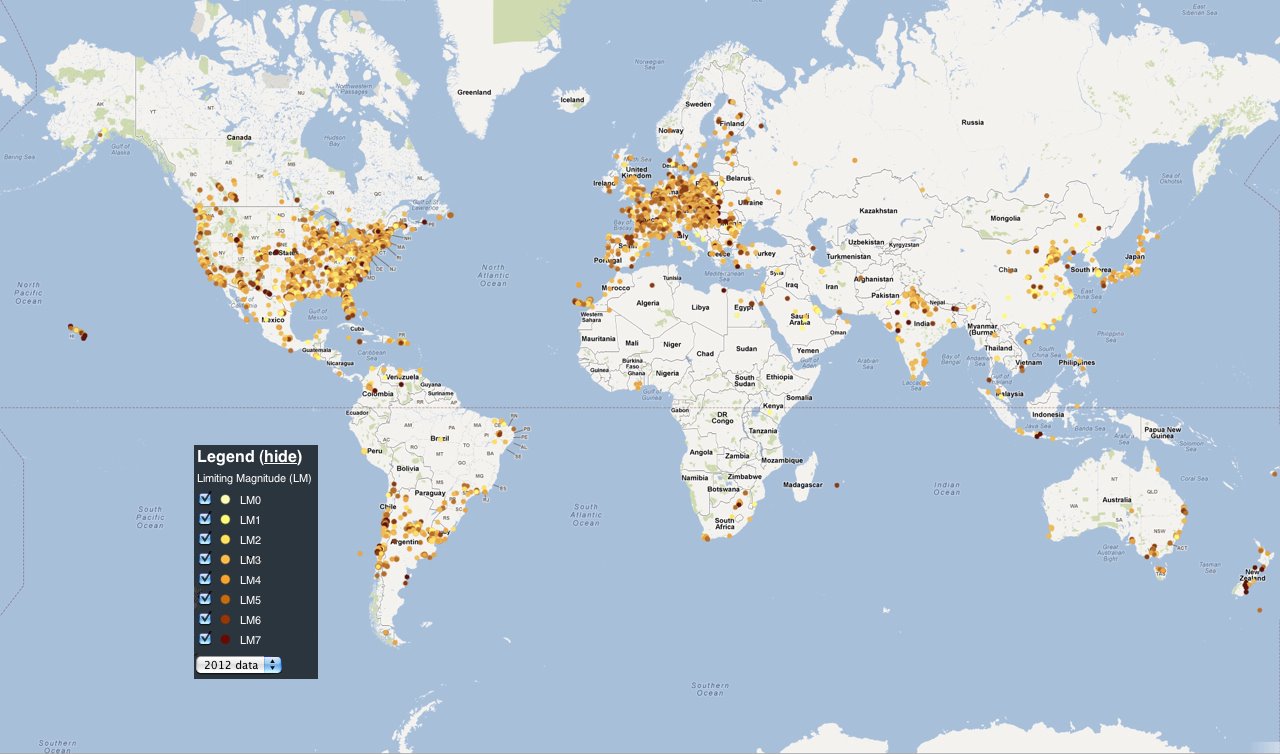Image resolution: width=1280 pixels, height=754 pixels.
Task: Click the Canada label on the map
Action: tap(239, 137)
